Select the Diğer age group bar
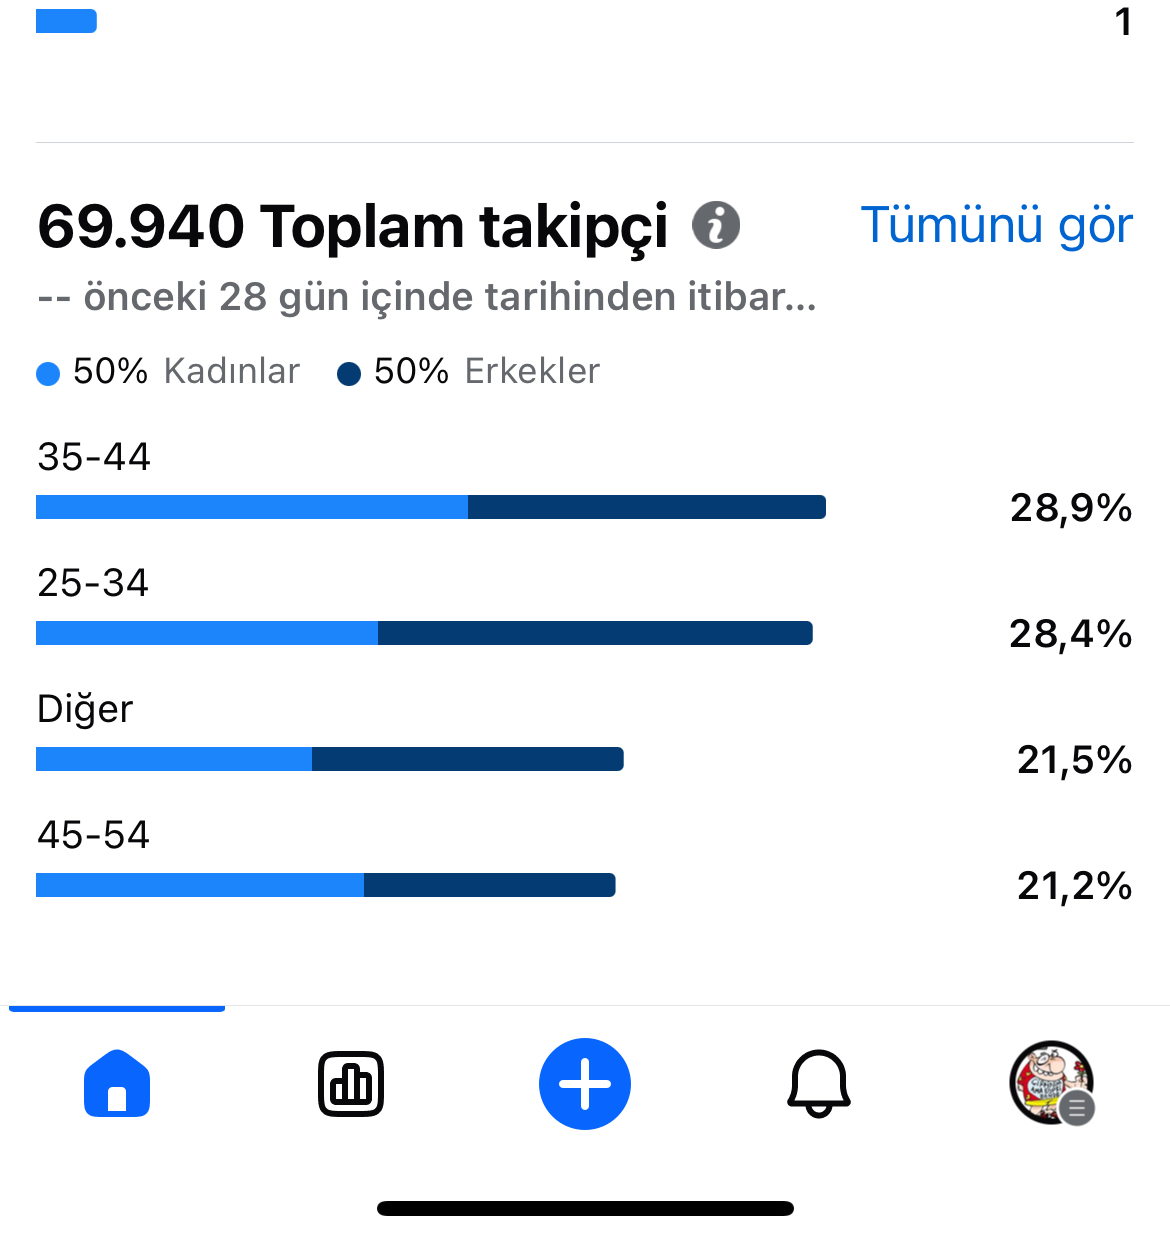1170x1240 pixels. tap(330, 759)
